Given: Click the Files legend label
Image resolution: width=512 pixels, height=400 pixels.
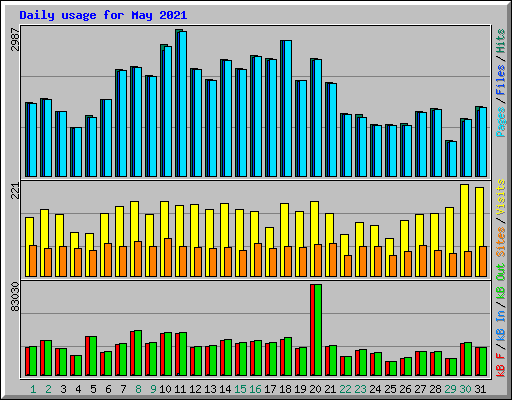Looking at the screenshot, I should point(501,80).
